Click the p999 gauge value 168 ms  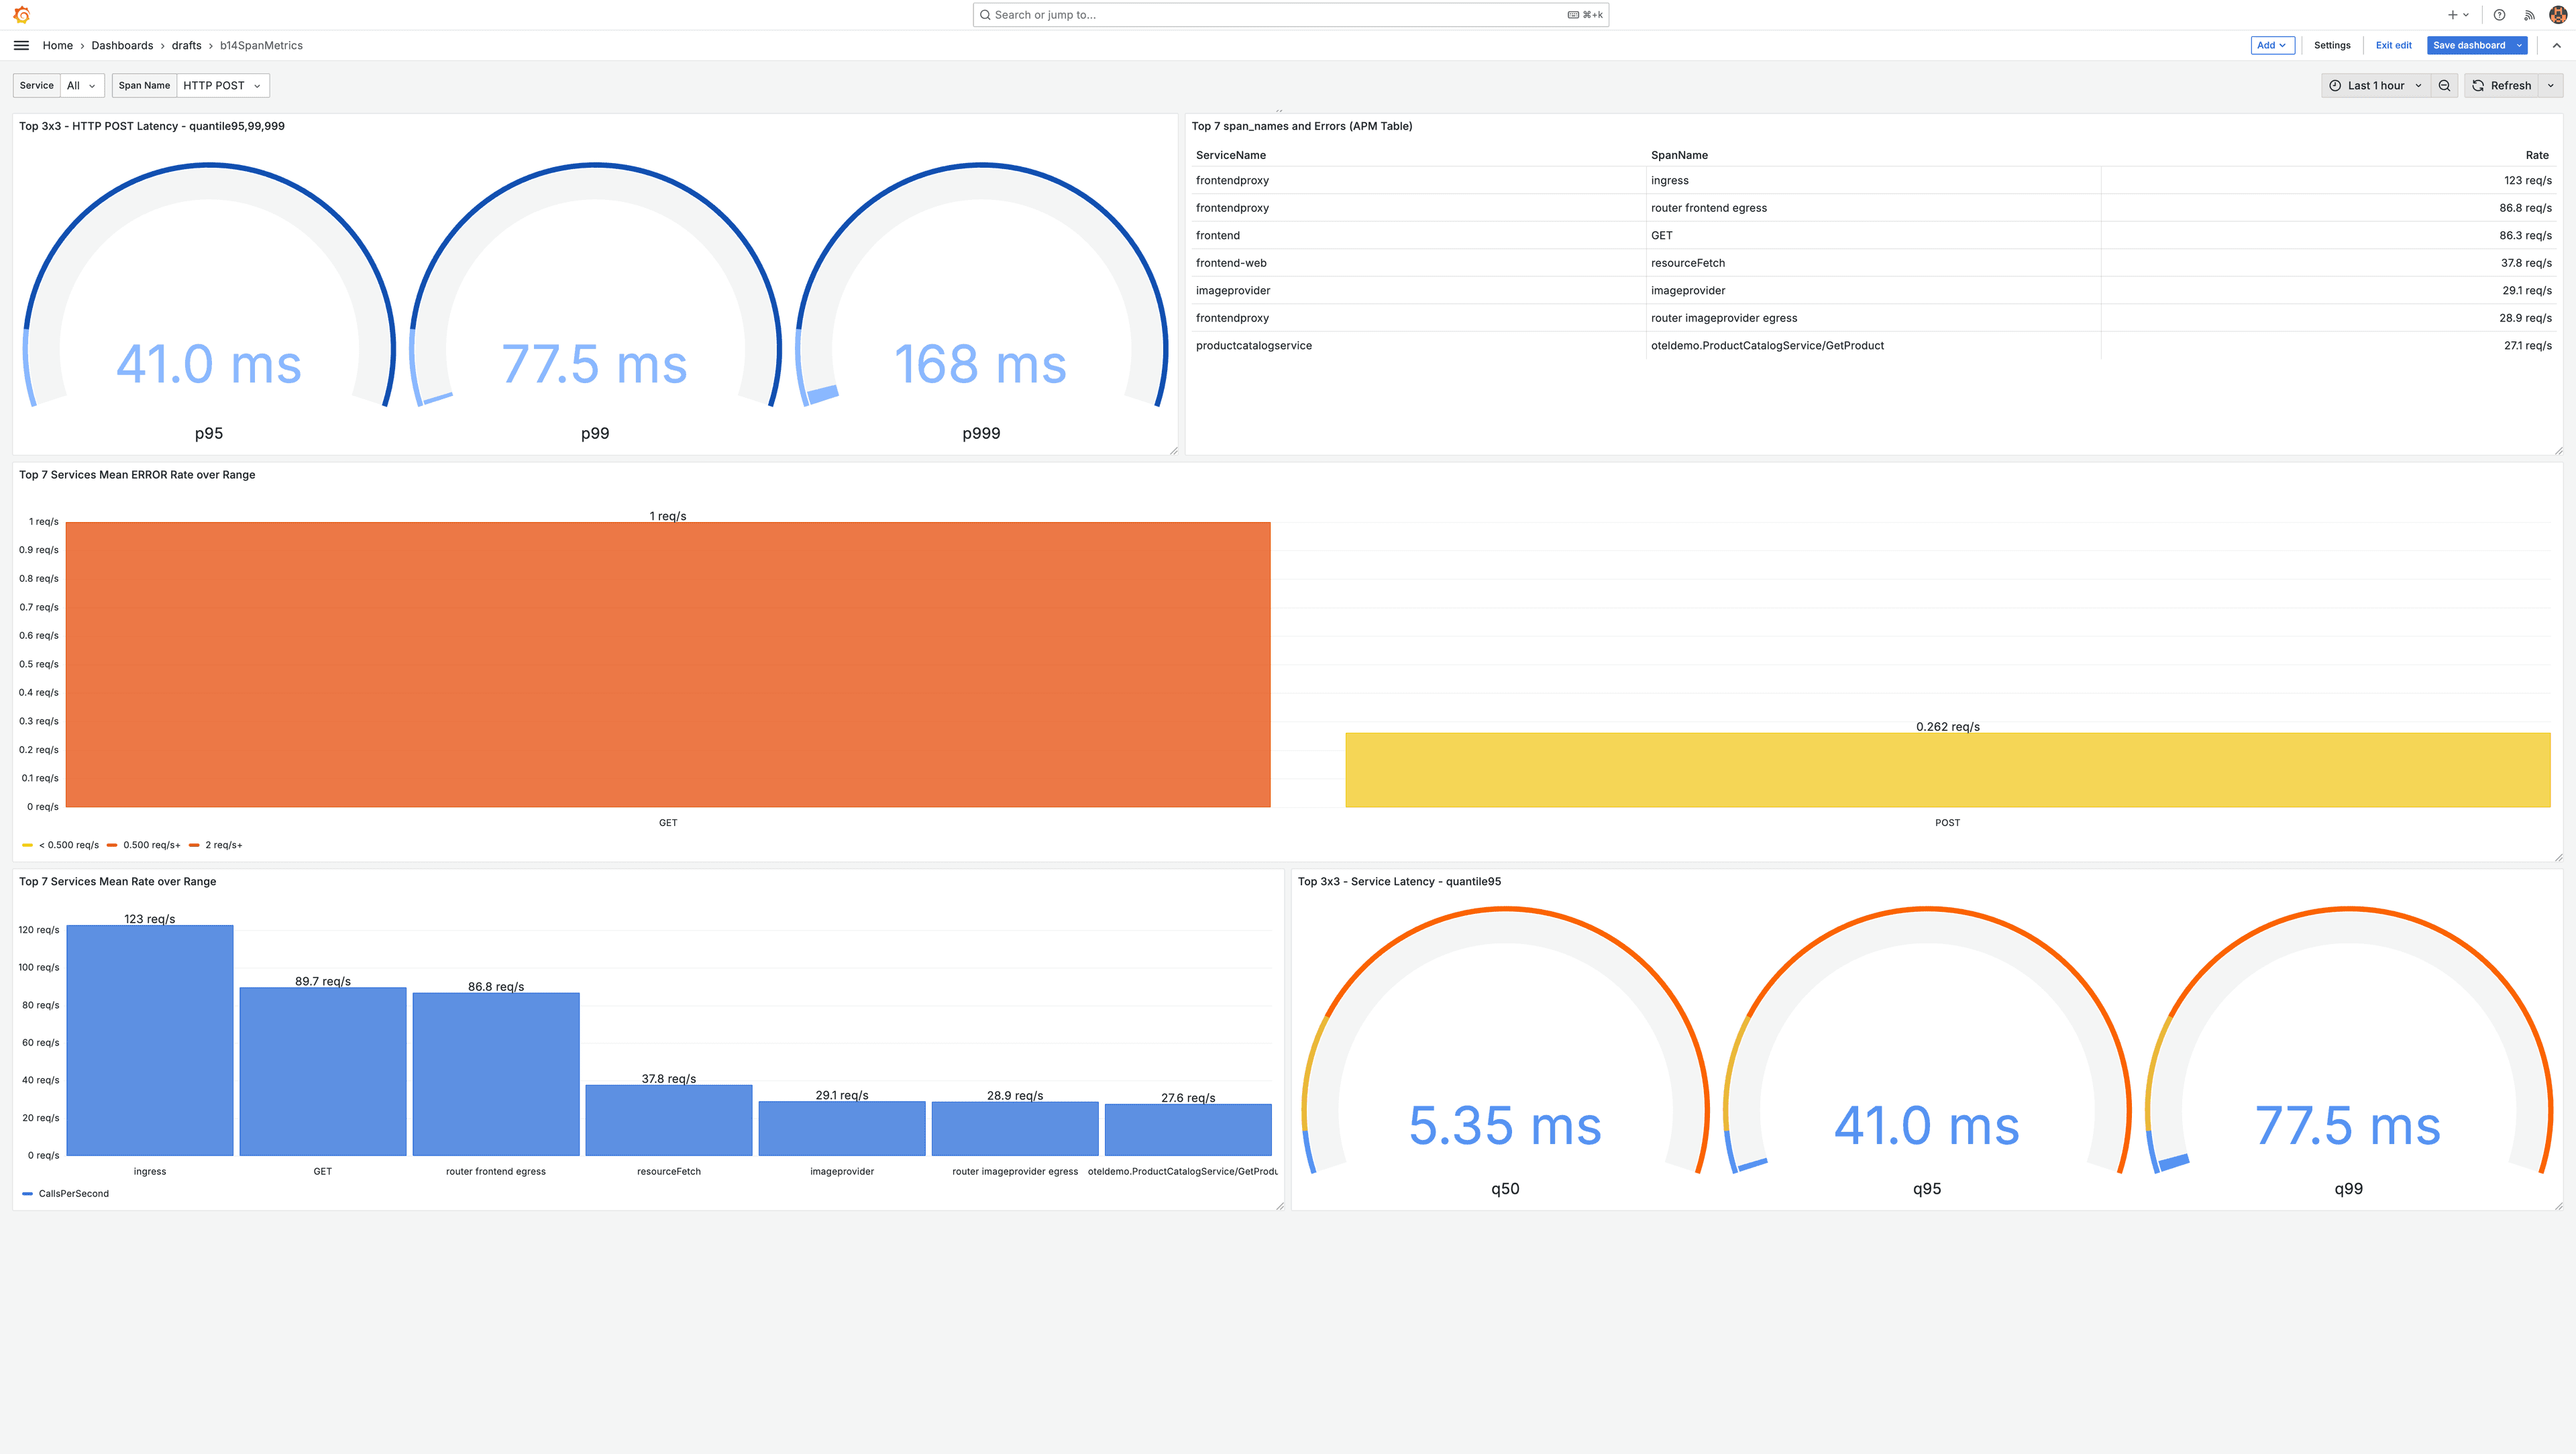point(980,364)
